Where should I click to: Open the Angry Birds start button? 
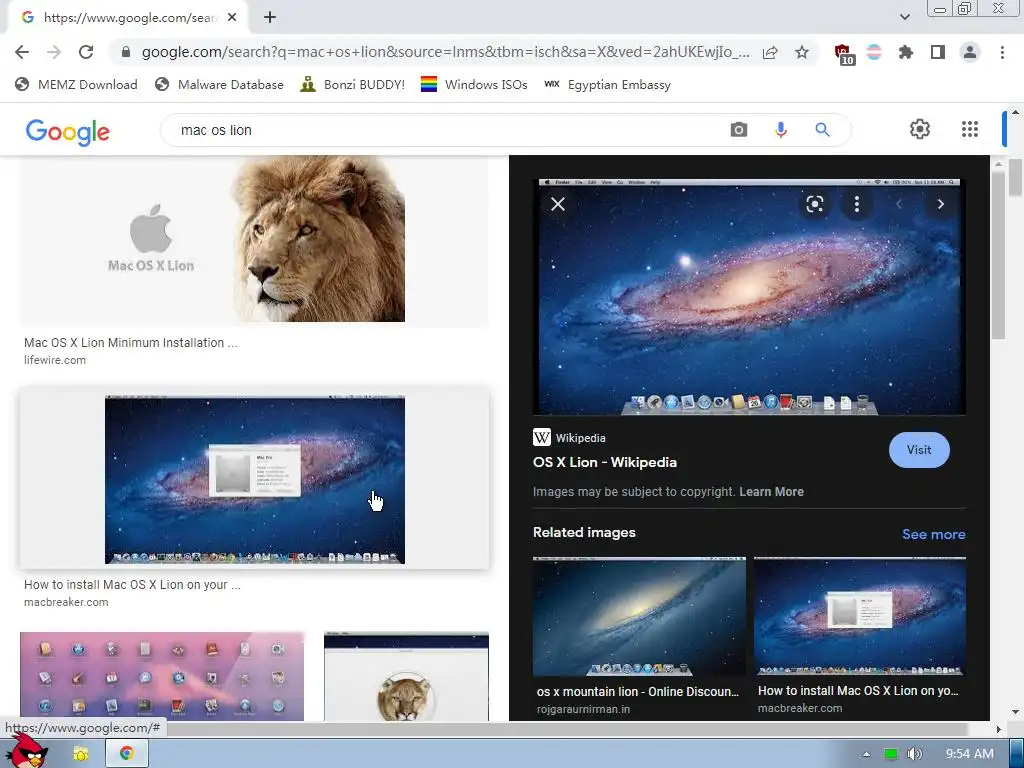tap(26, 750)
